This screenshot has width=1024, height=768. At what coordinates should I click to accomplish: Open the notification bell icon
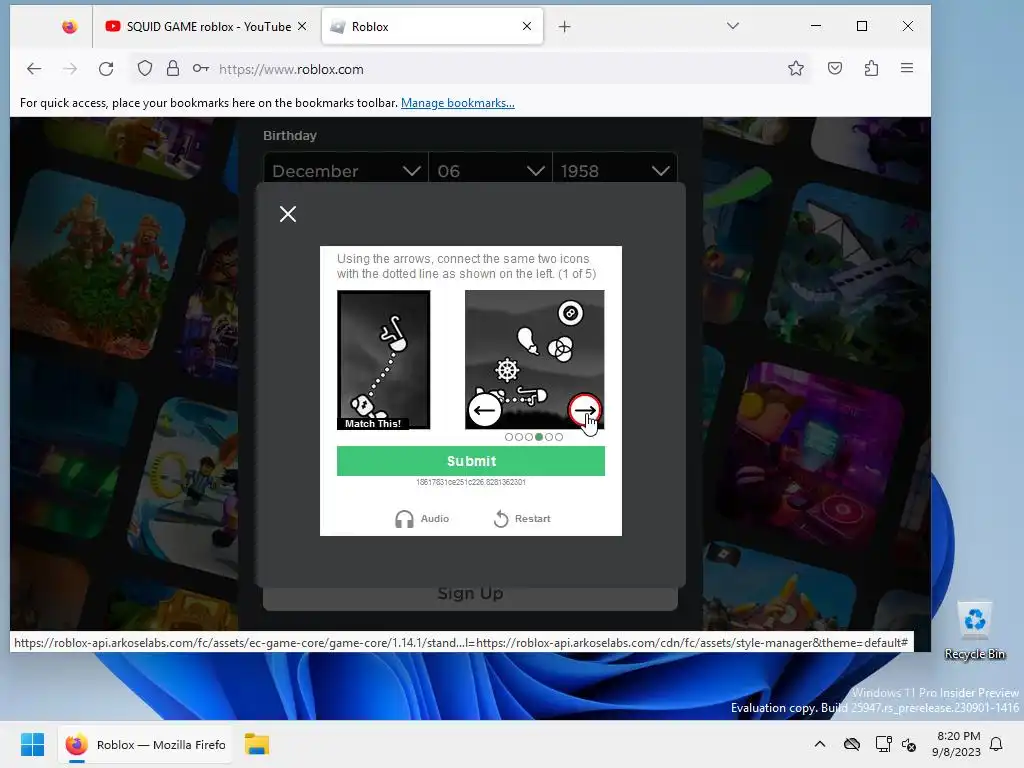(x=996, y=744)
